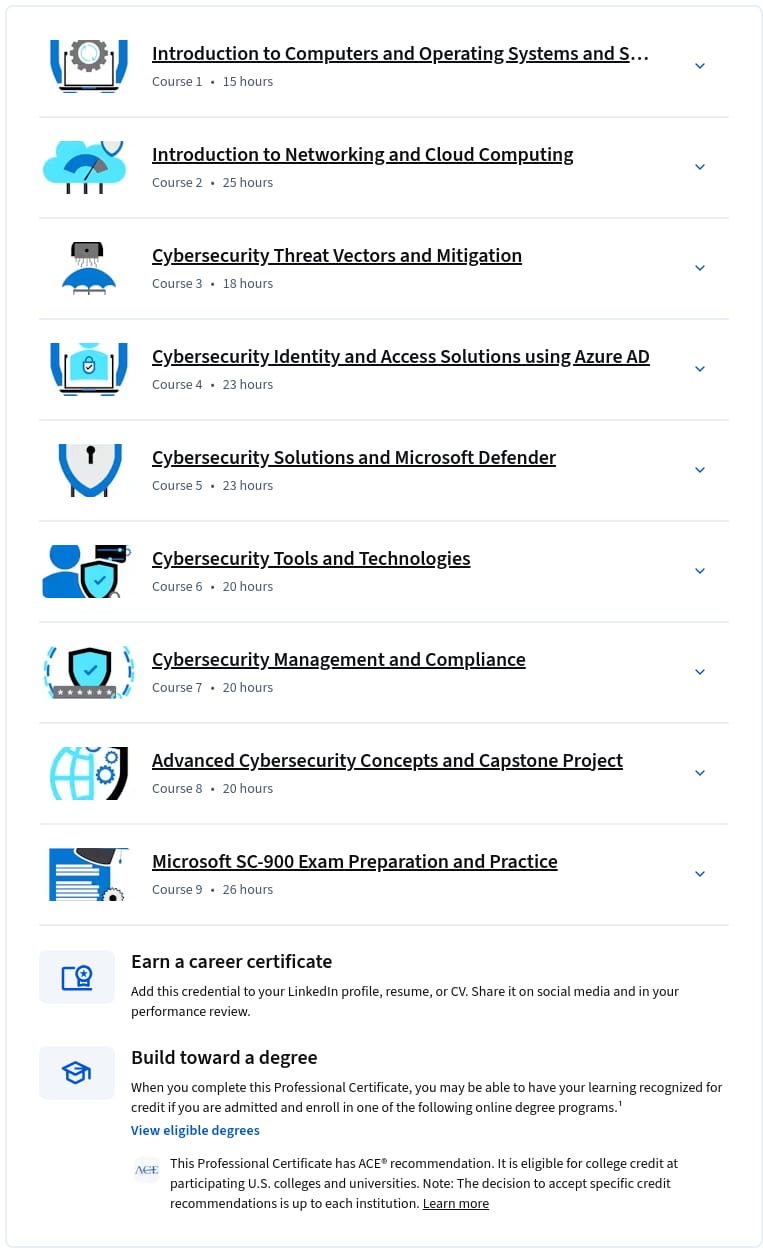Click the Course 1 computer gear thumbnail icon
763x1248 pixels.
[89, 66]
